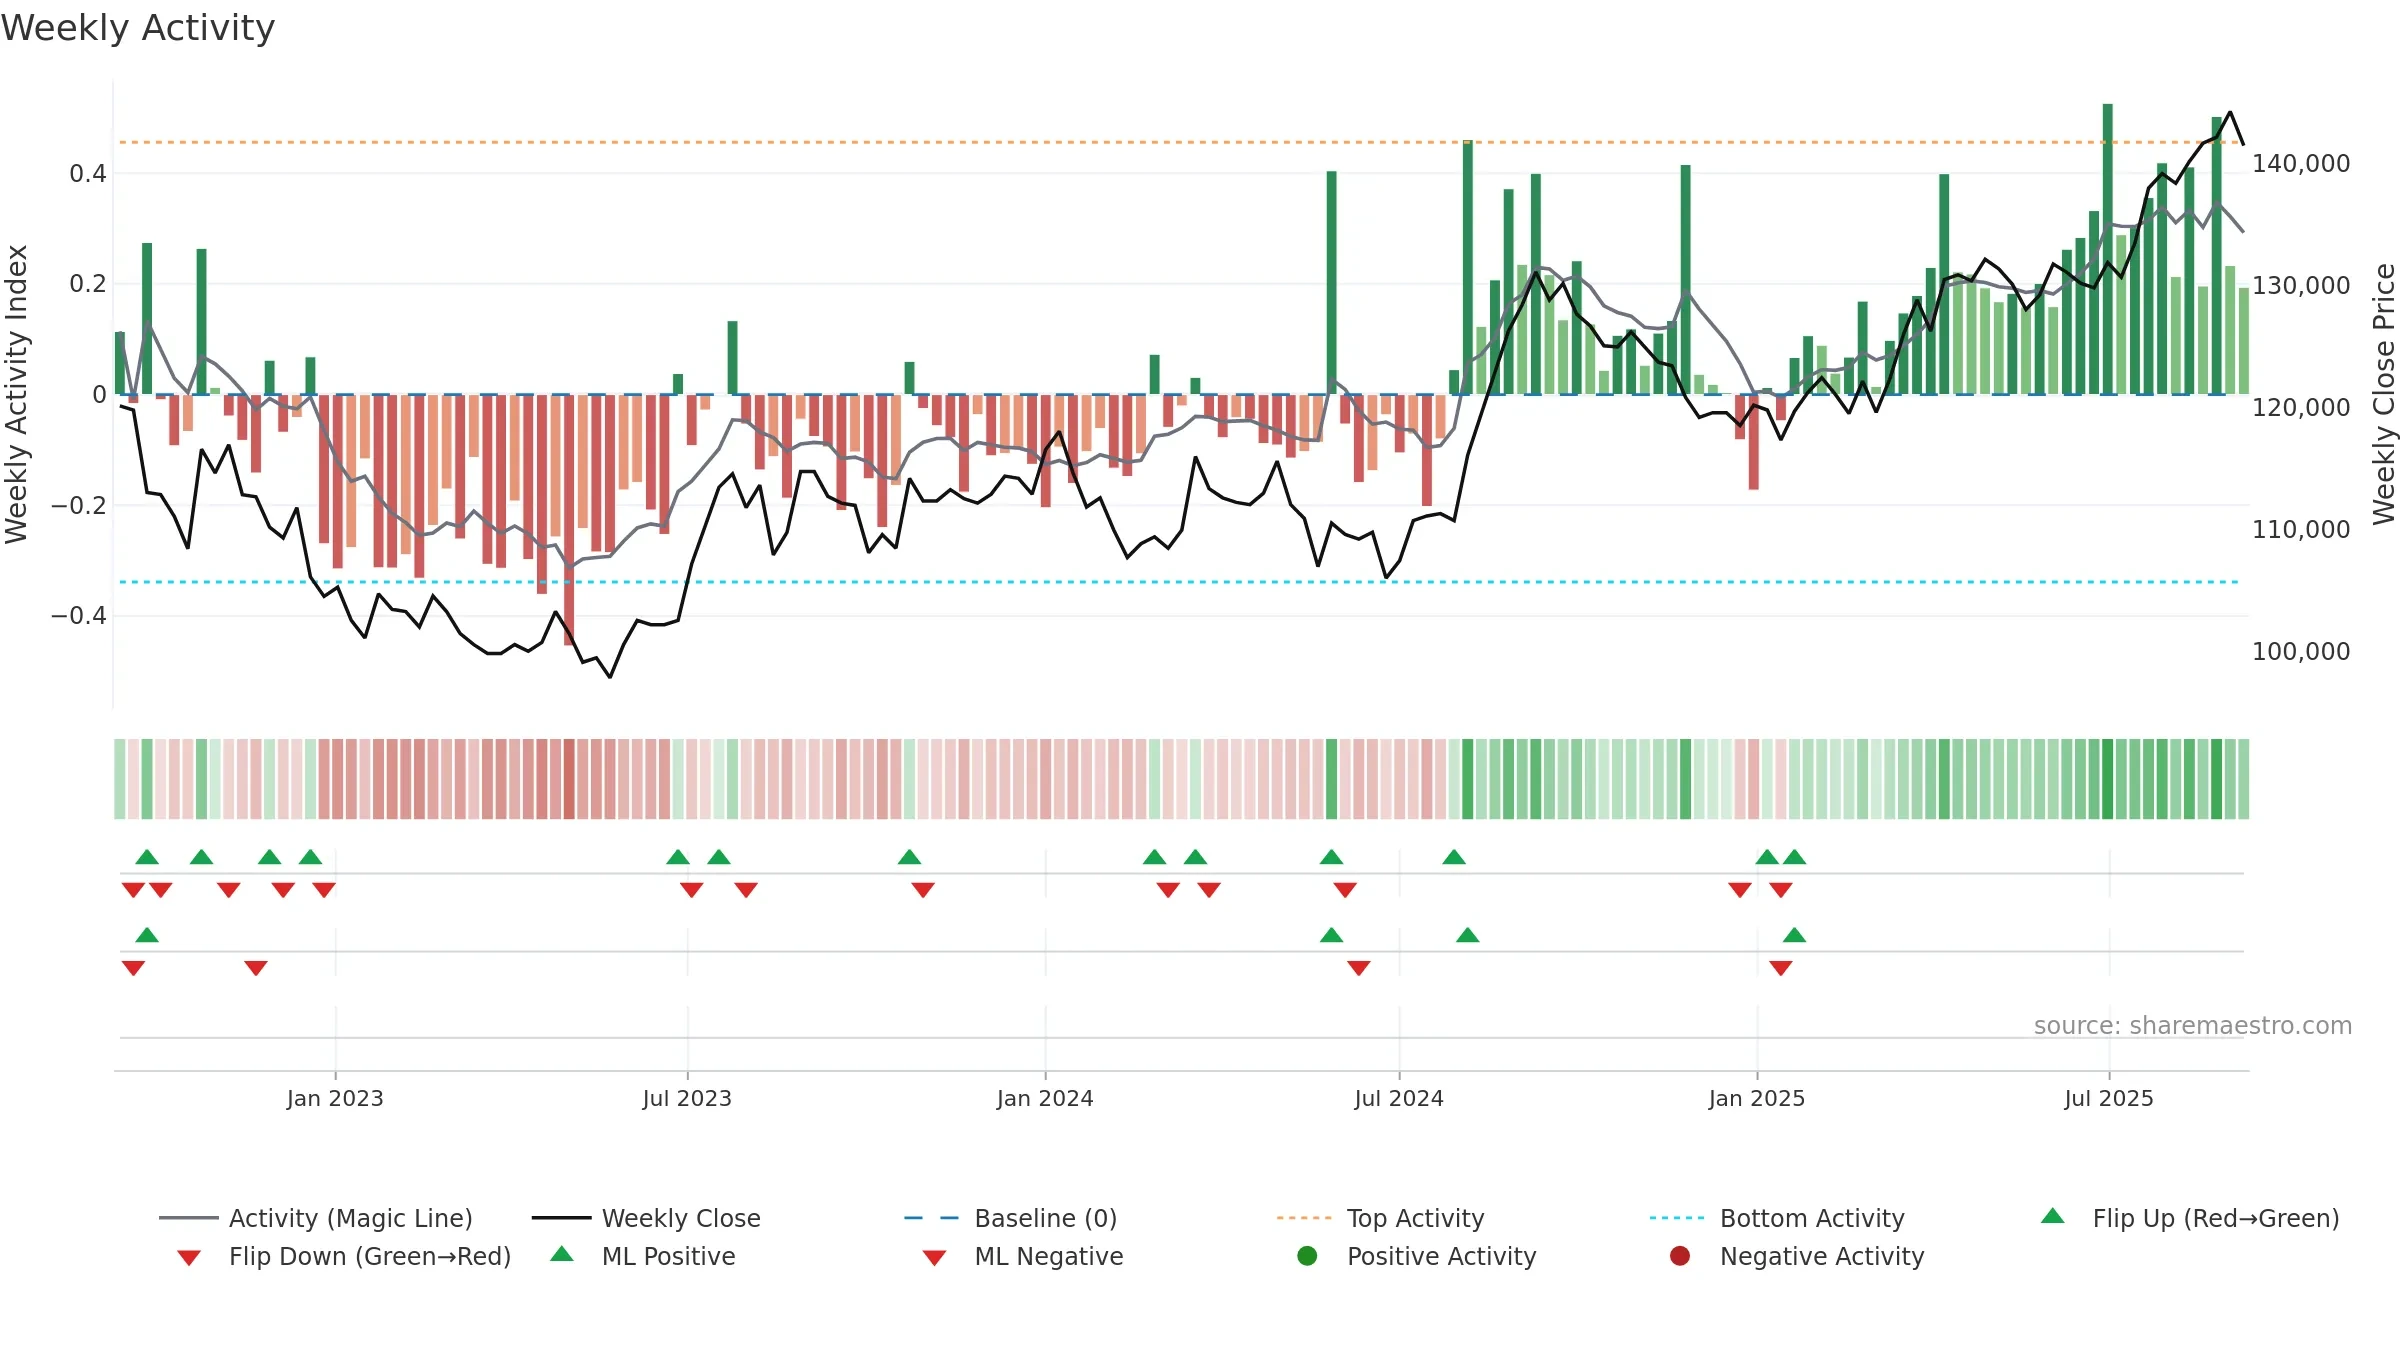Click the tallest dark green bar near Jul 2025
Viewport: 2400px width, 1350px height.
[x=2108, y=249]
